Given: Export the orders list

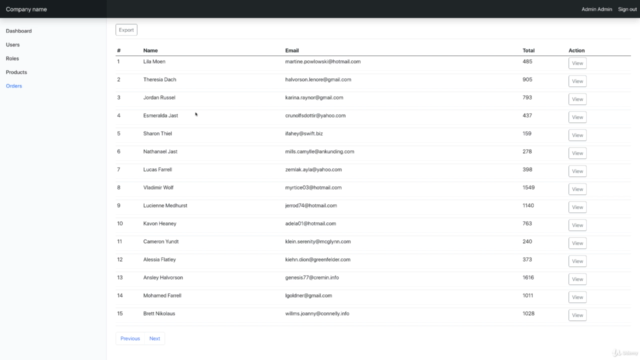Looking at the screenshot, I should click(x=127, y=30).
